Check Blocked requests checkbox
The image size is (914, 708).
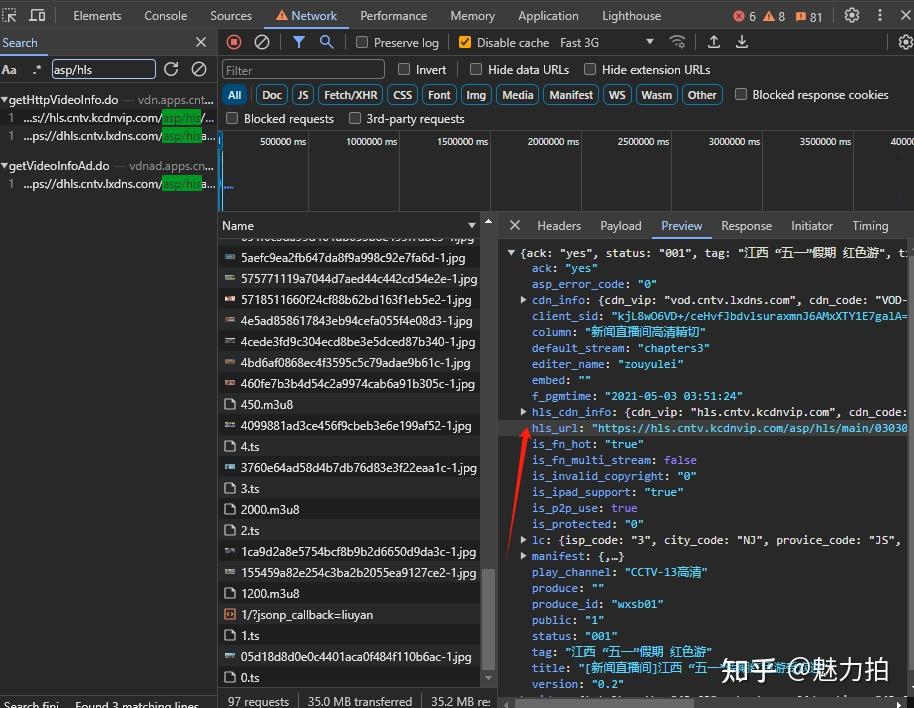(x=232, y=118)
